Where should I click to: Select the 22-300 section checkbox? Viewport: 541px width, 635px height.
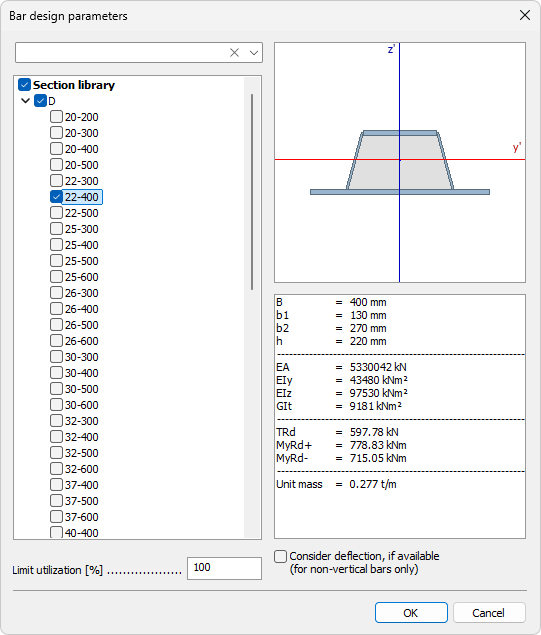click(56, 181)
